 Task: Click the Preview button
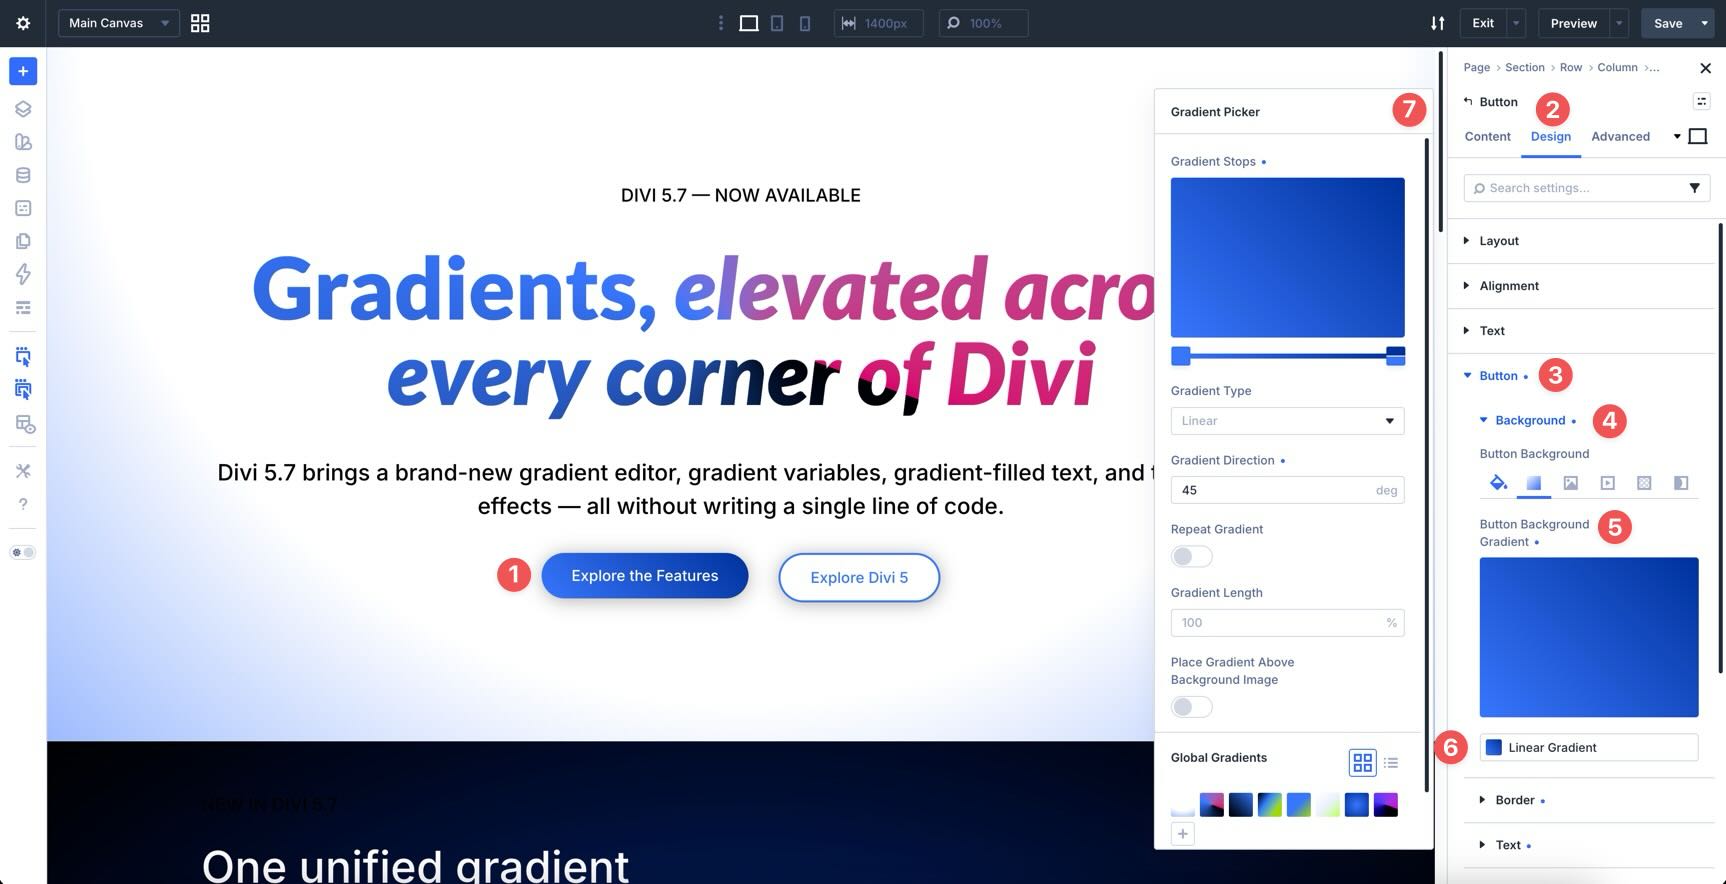(x=1573, y=23)
